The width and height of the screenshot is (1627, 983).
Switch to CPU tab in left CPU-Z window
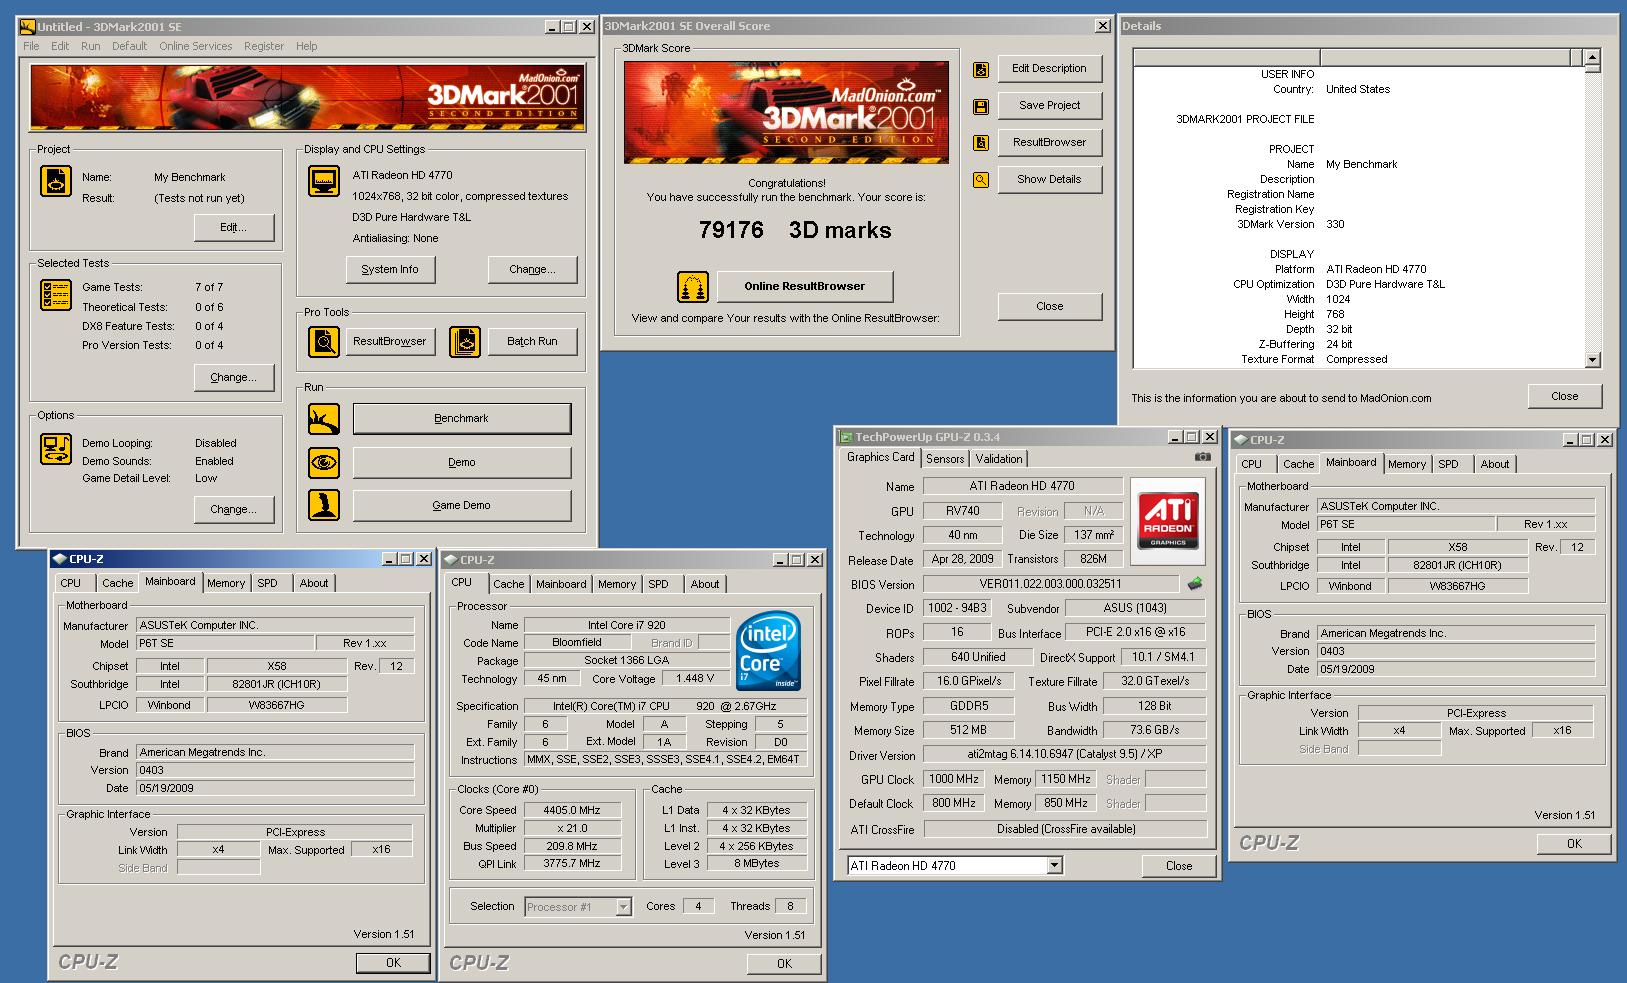70,583
